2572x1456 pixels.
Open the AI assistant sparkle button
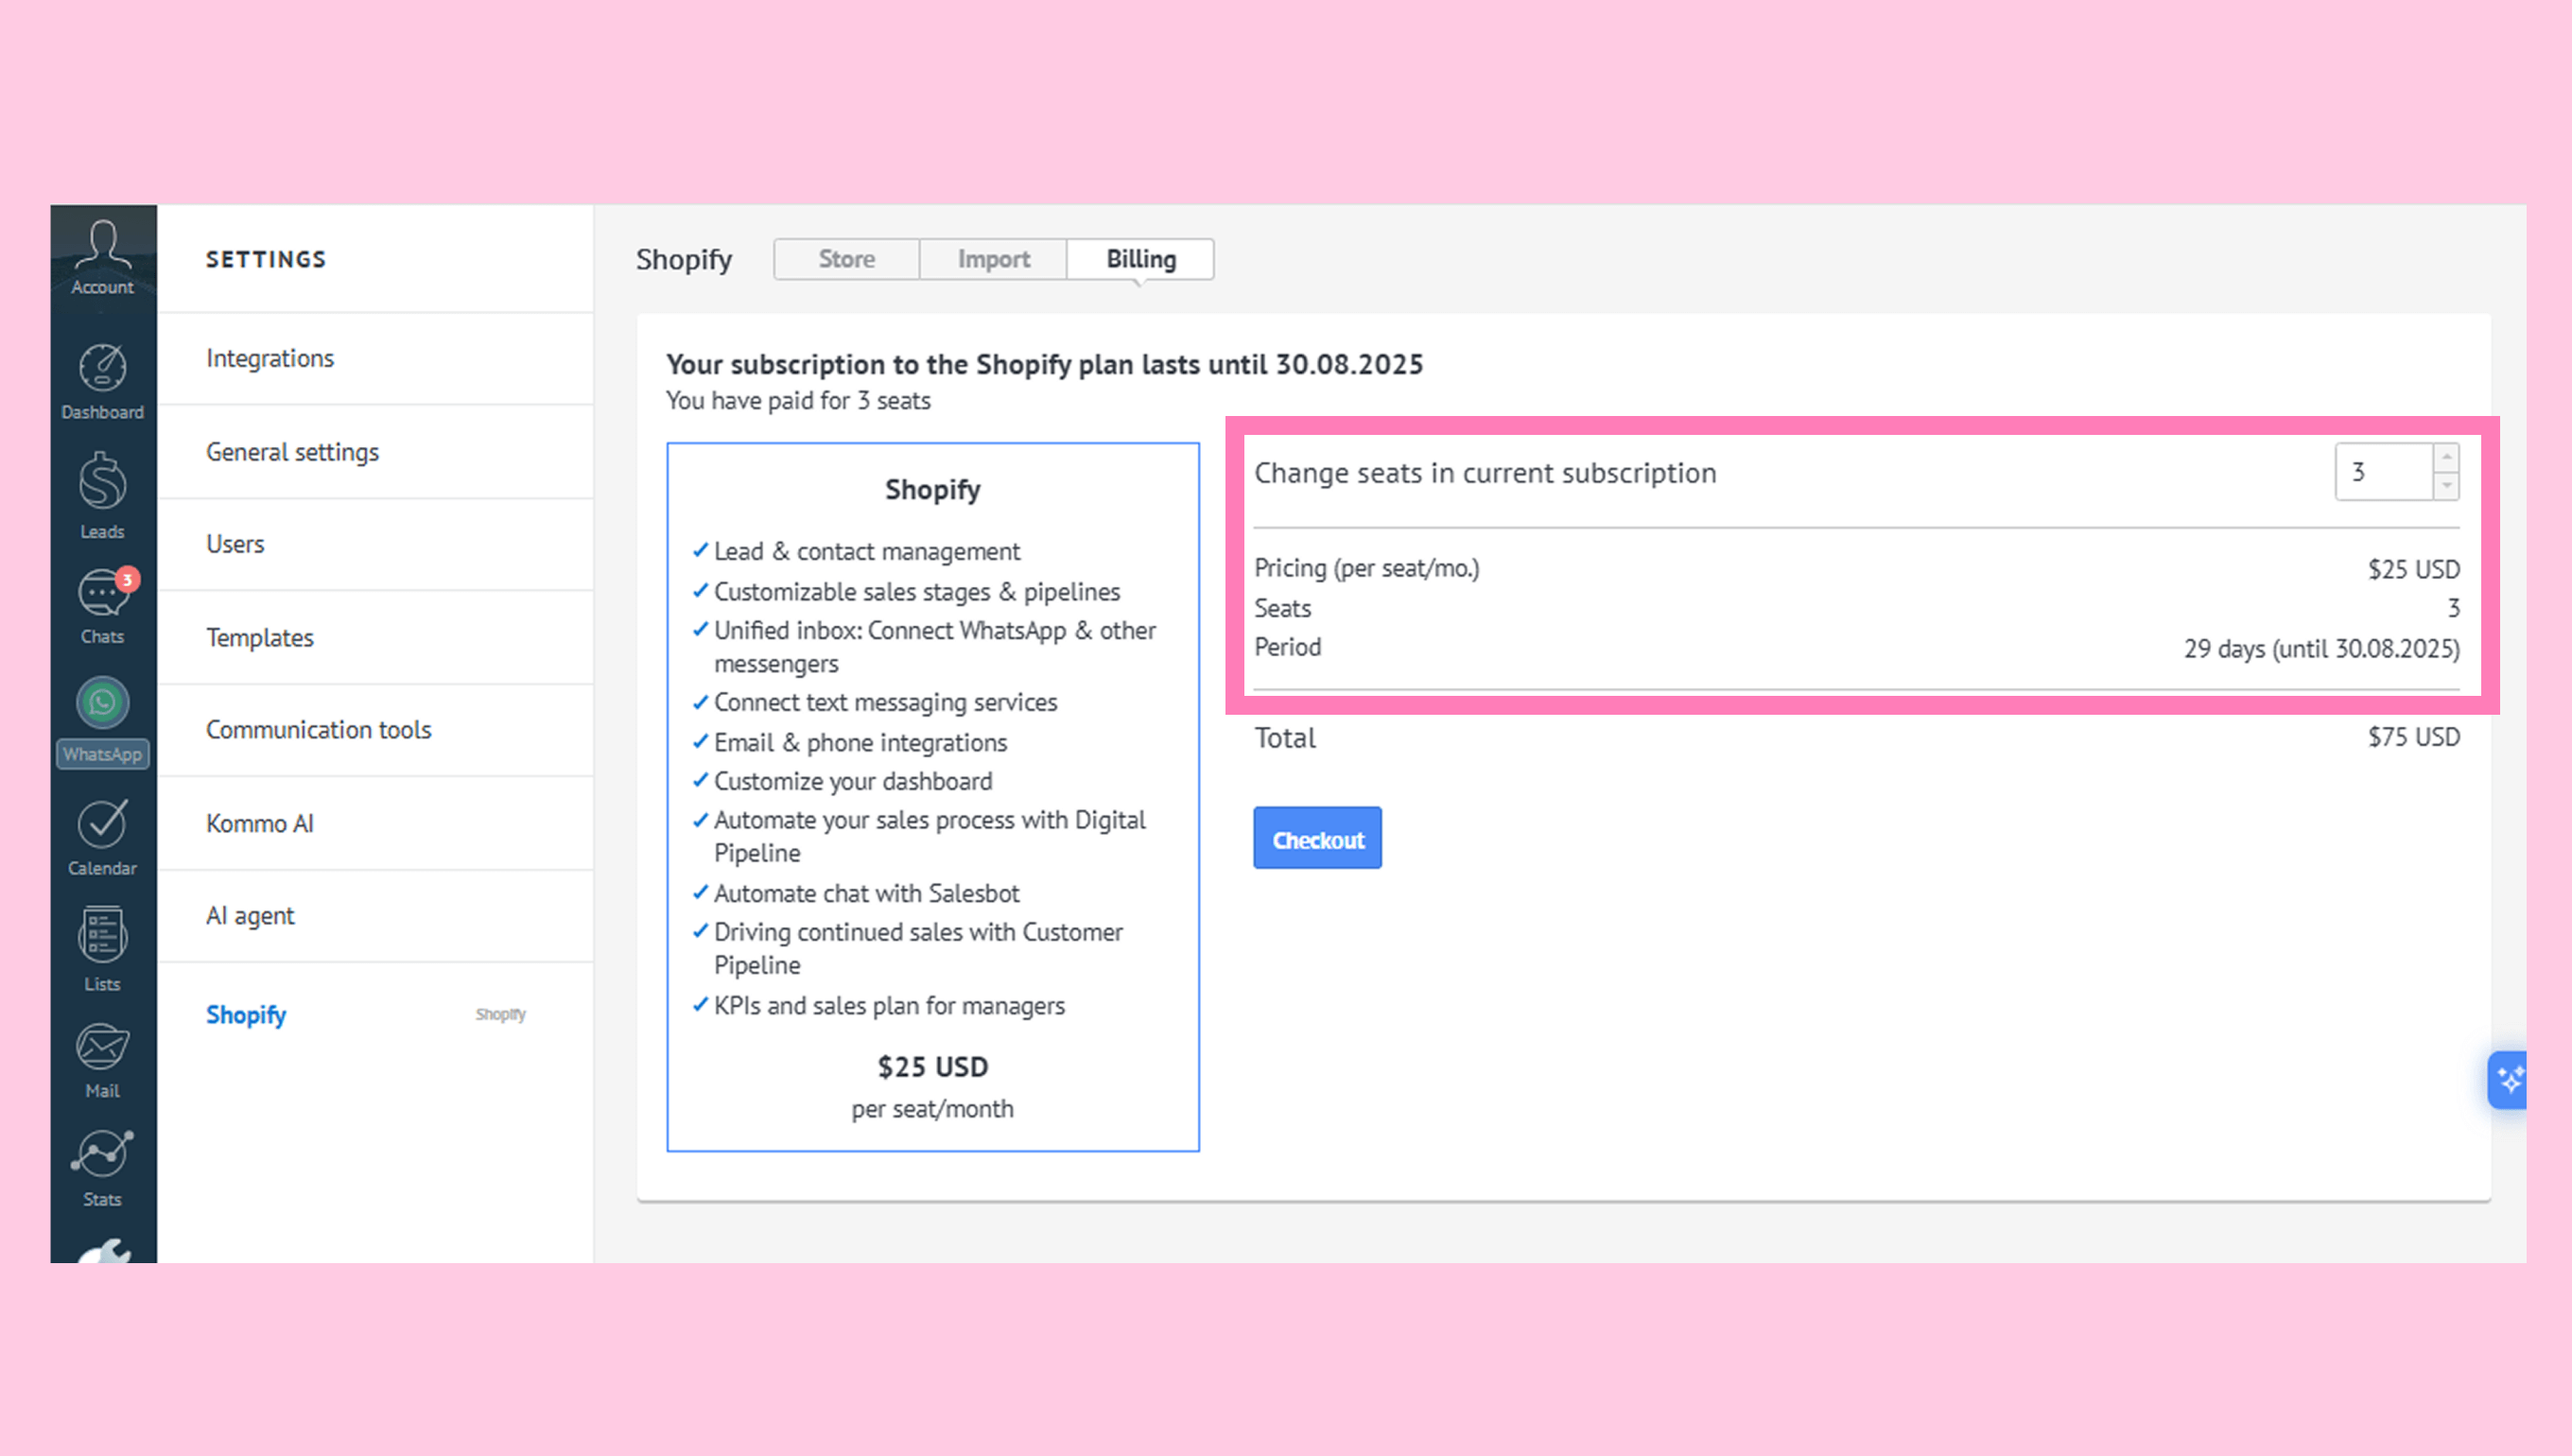click(x=2508, y=1080)
